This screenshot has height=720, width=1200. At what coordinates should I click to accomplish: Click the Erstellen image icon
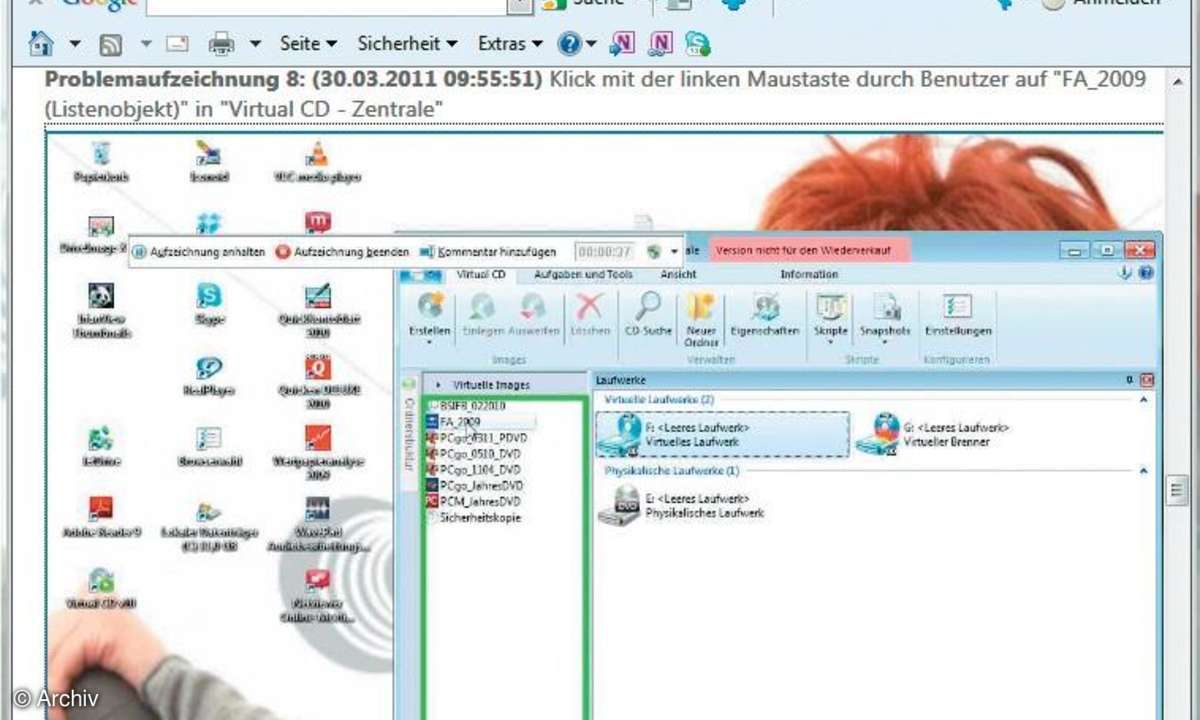click(431, 305)
